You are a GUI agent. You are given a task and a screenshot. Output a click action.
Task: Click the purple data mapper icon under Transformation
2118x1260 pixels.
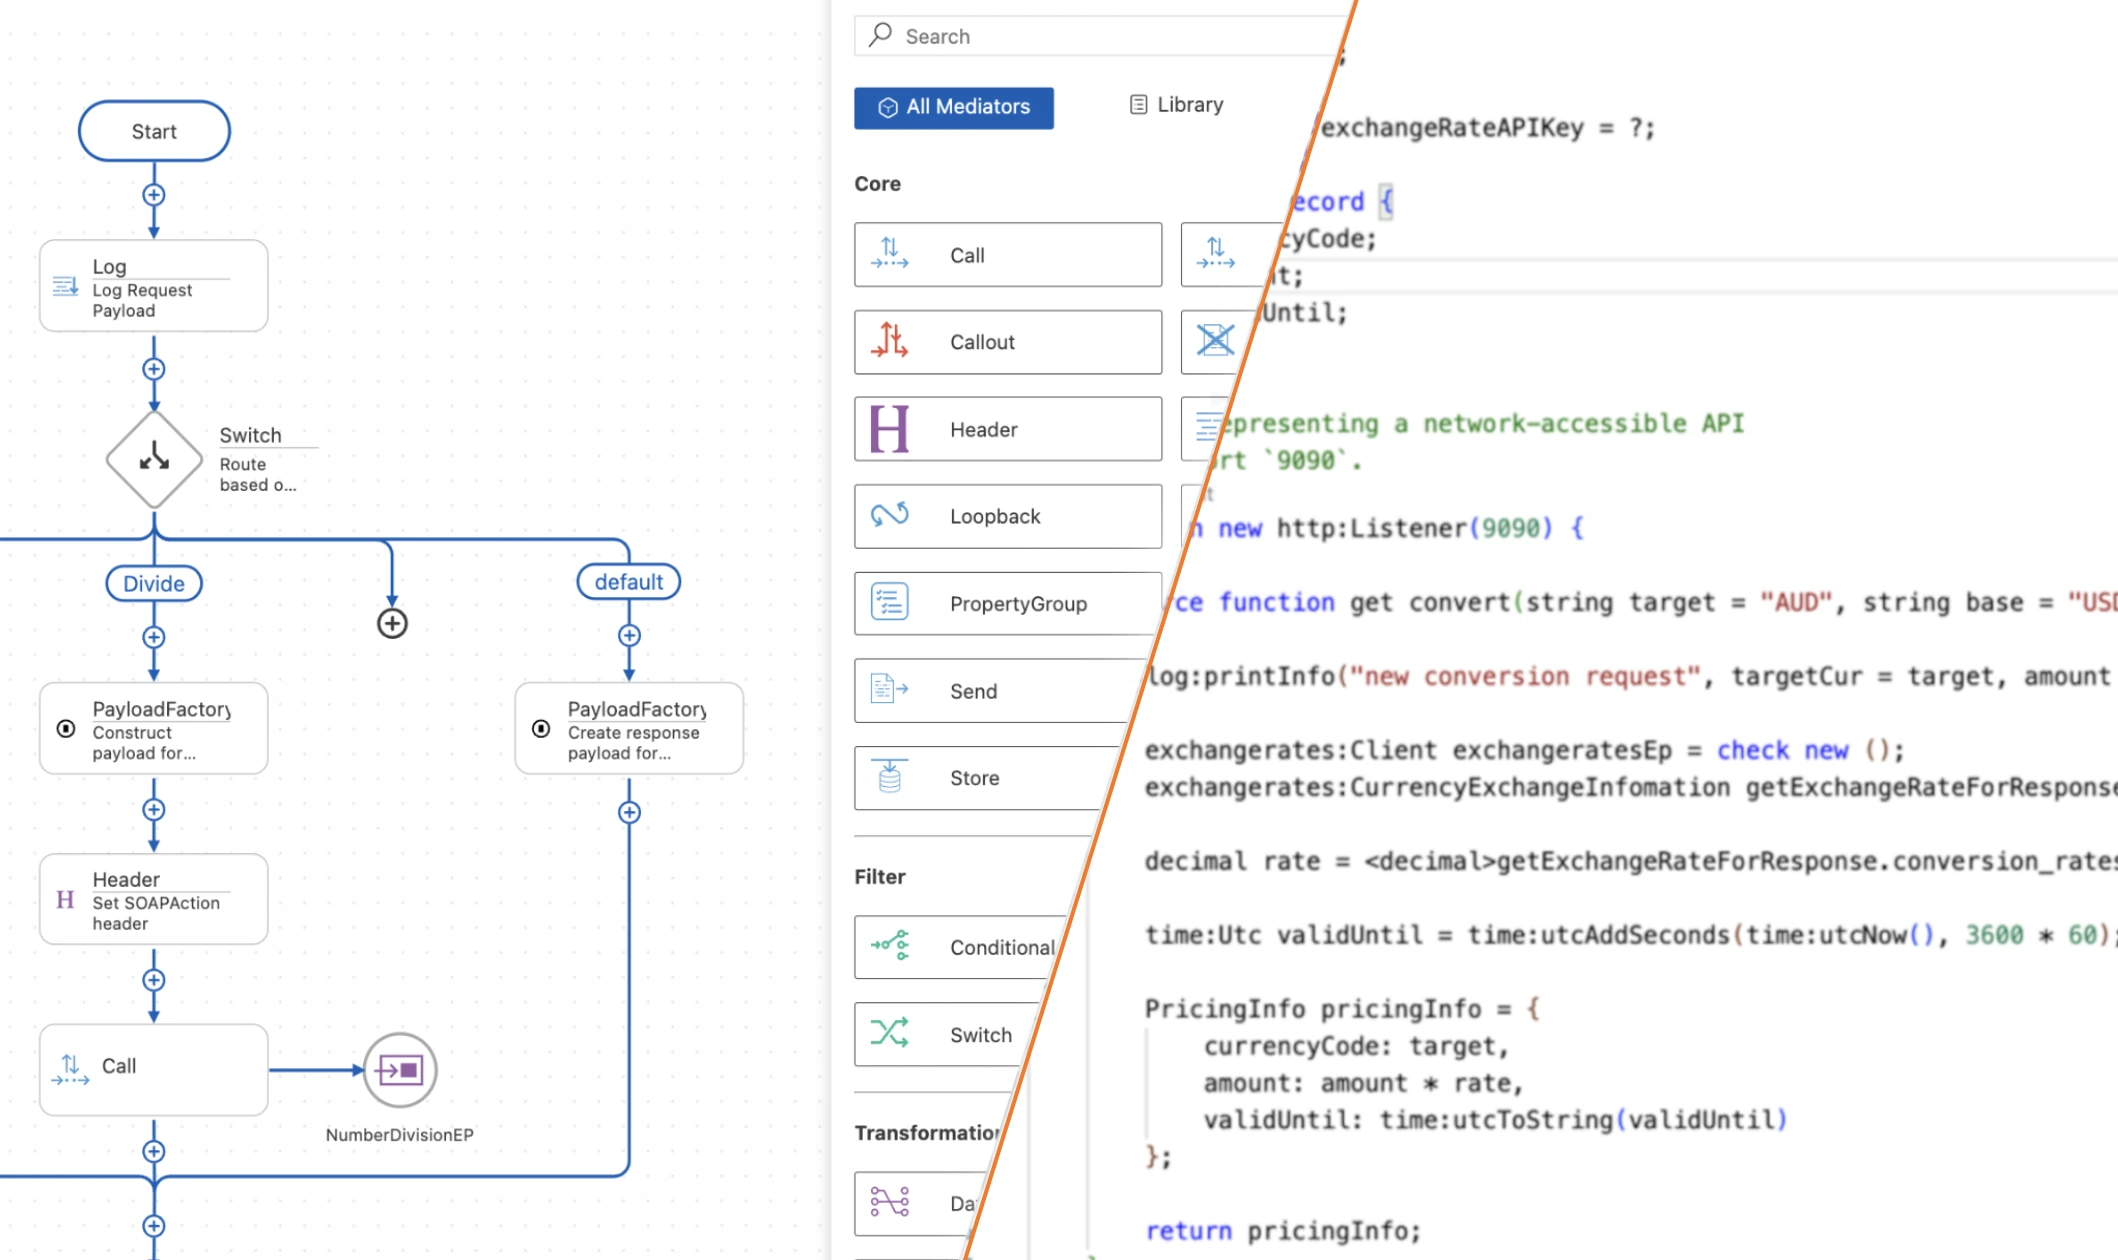(x=889, y=1201)
